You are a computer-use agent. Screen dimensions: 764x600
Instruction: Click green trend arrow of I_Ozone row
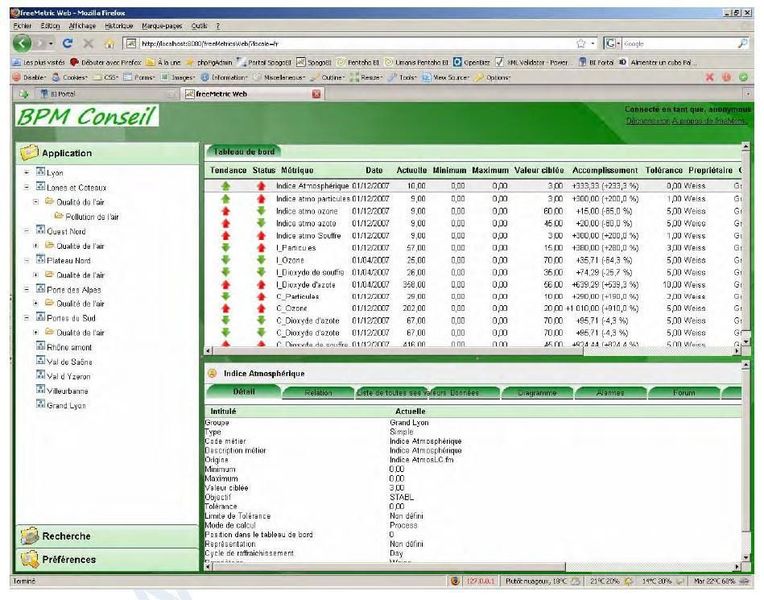(226, 260)
